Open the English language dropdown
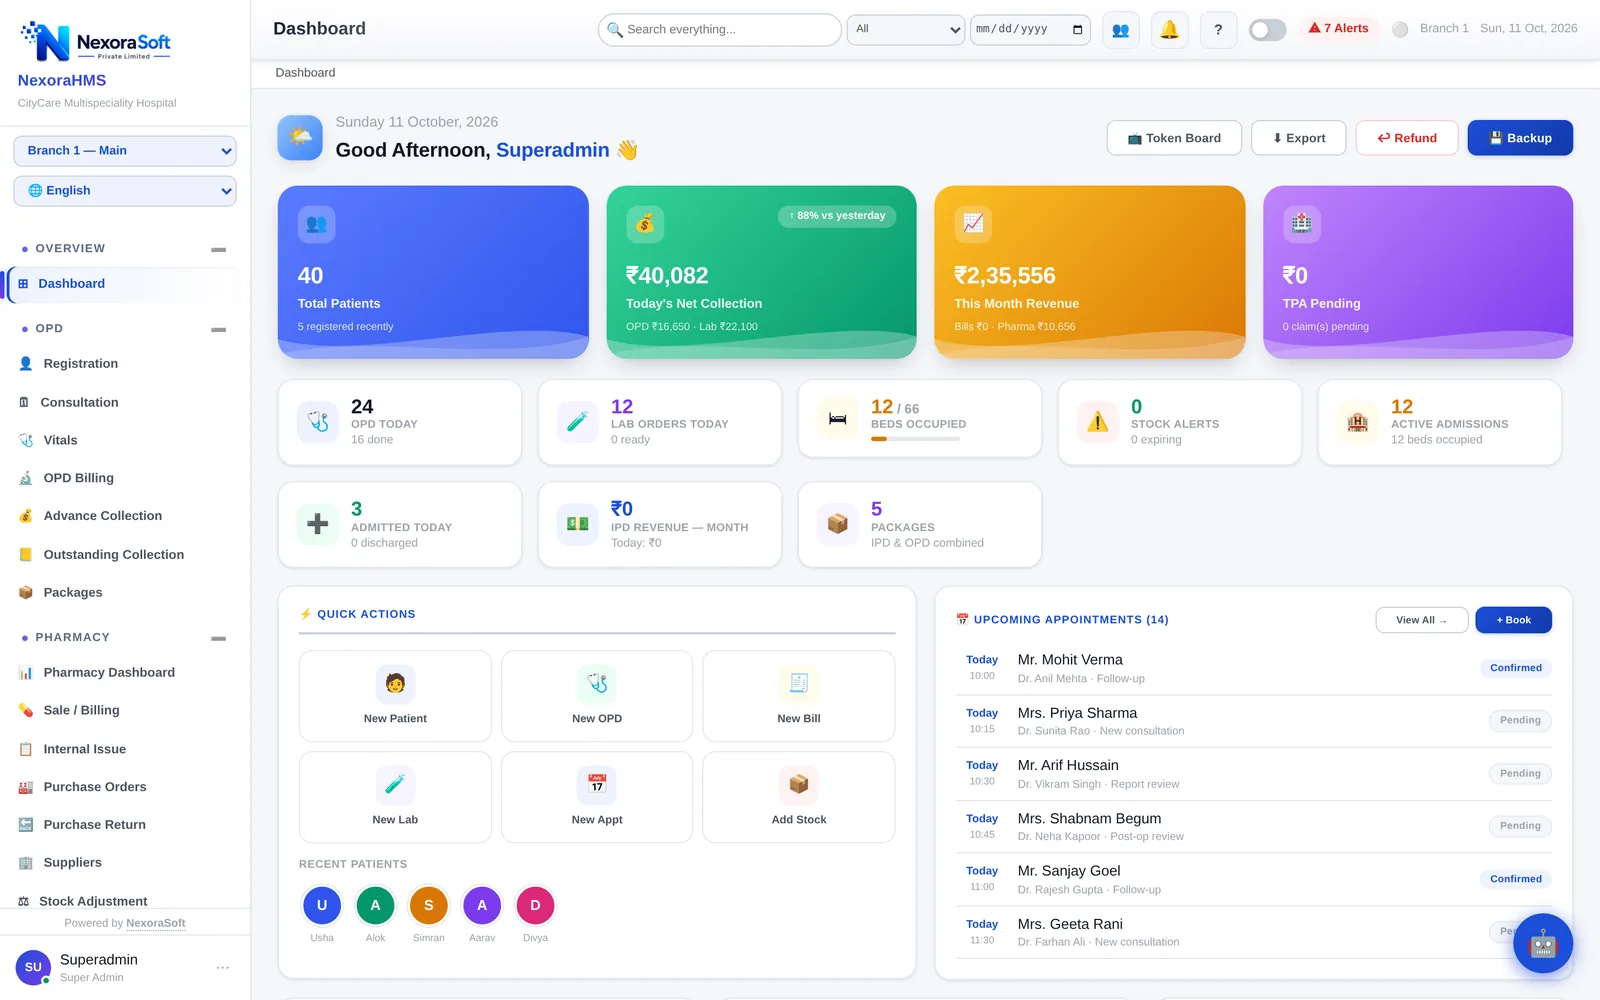 pos(125,191)
